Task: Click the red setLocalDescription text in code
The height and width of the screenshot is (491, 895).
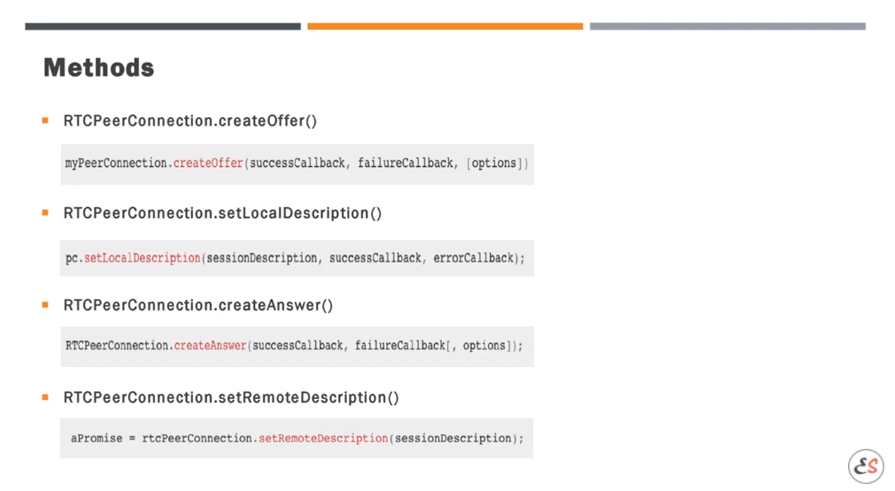Action: (x=142, y=258)
